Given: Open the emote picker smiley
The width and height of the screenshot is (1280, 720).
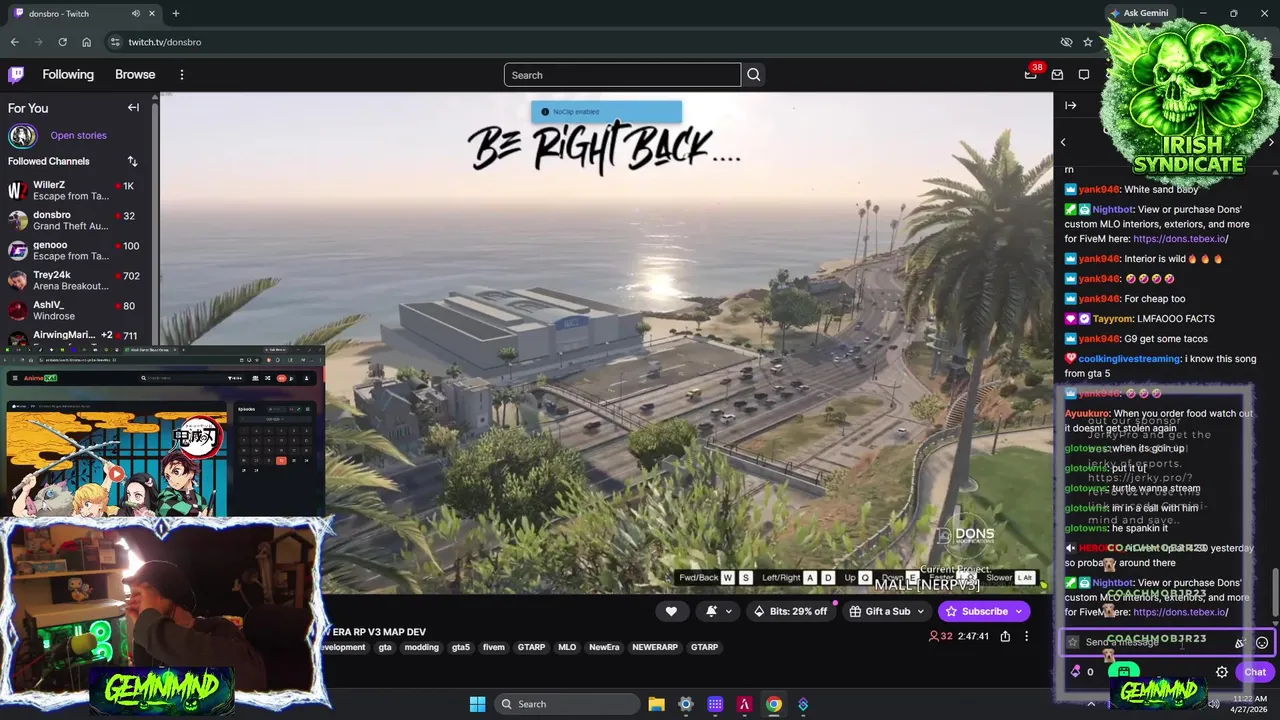Looking at the screenshot, I should pos(1262,643).
